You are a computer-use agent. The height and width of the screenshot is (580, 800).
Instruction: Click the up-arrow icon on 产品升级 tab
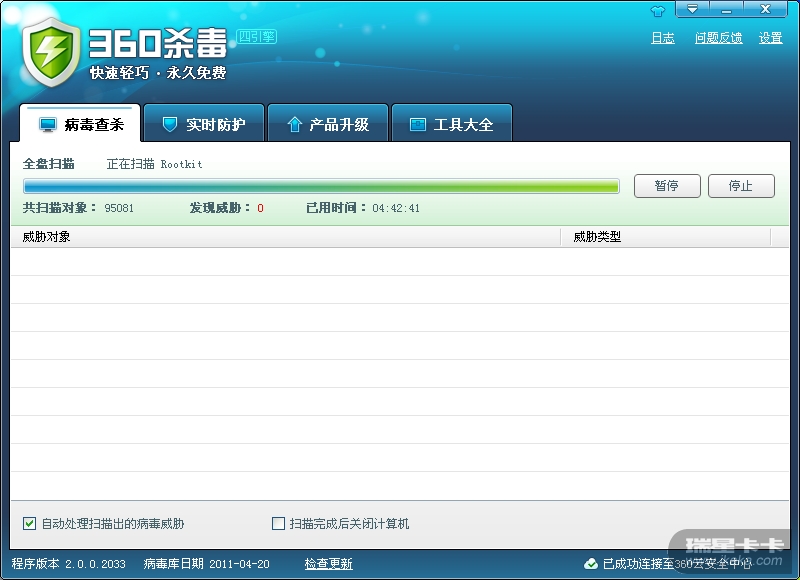click(x=294, y=124)
